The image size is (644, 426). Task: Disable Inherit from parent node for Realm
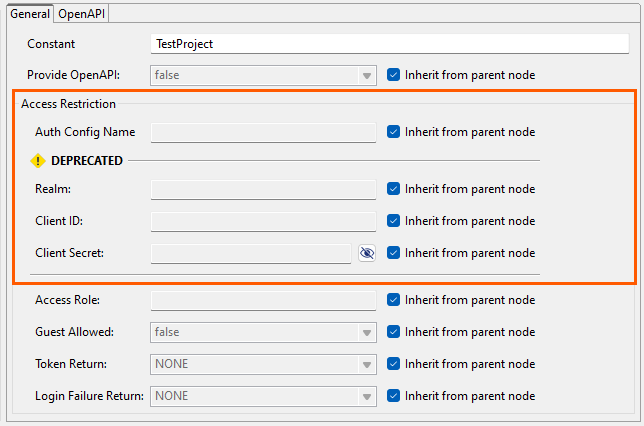(393, 189)
